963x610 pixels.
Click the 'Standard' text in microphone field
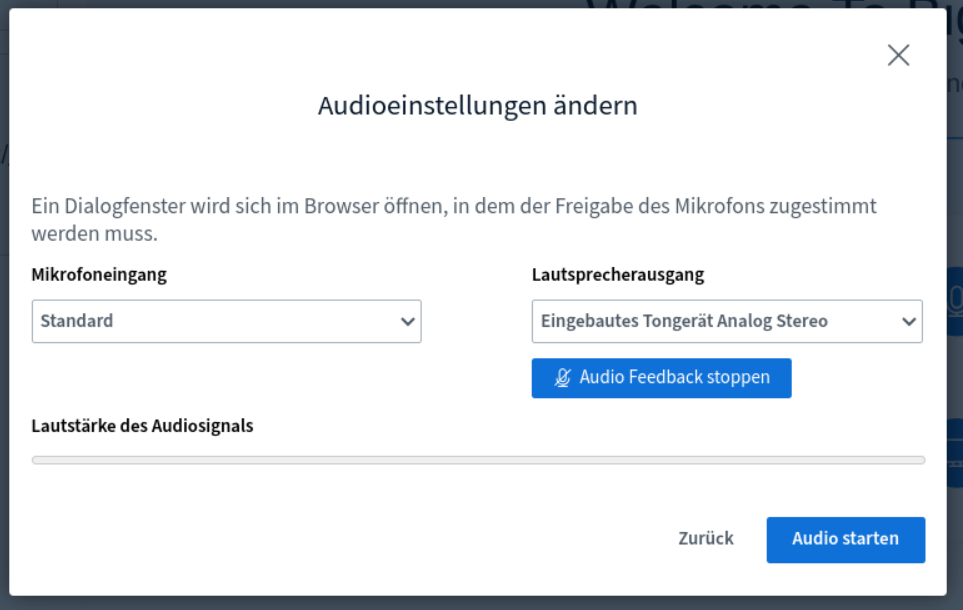coord(77,321)
